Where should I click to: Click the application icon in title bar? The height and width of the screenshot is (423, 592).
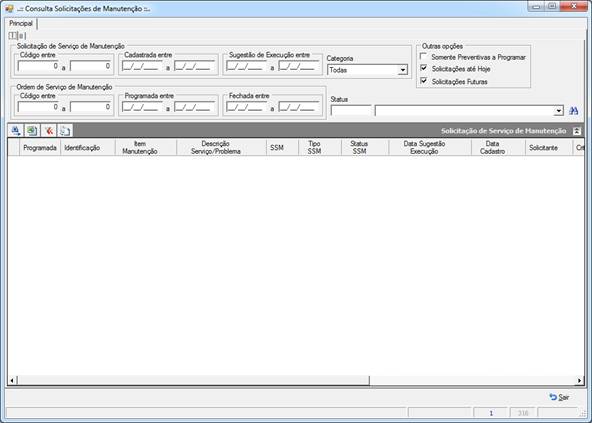[x=9, y=8]
